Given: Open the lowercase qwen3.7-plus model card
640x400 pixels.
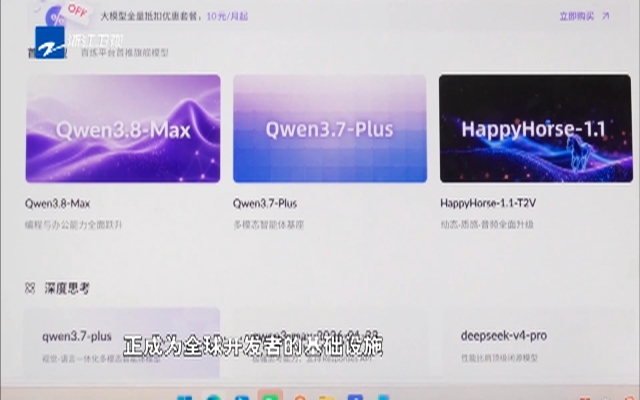Looking at the screenshot, I should click(x=122, y=343).
